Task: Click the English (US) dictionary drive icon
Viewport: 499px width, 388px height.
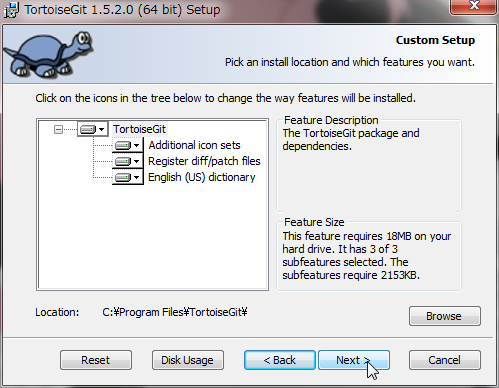Action: (x=123, y=177)
